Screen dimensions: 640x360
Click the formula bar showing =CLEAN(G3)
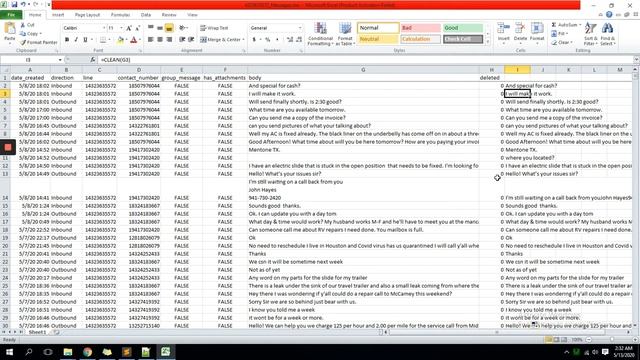coord(365,60)
